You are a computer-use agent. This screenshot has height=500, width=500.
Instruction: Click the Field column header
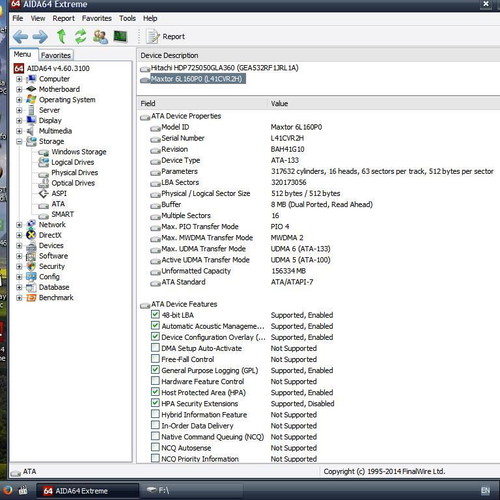[148, 104]
